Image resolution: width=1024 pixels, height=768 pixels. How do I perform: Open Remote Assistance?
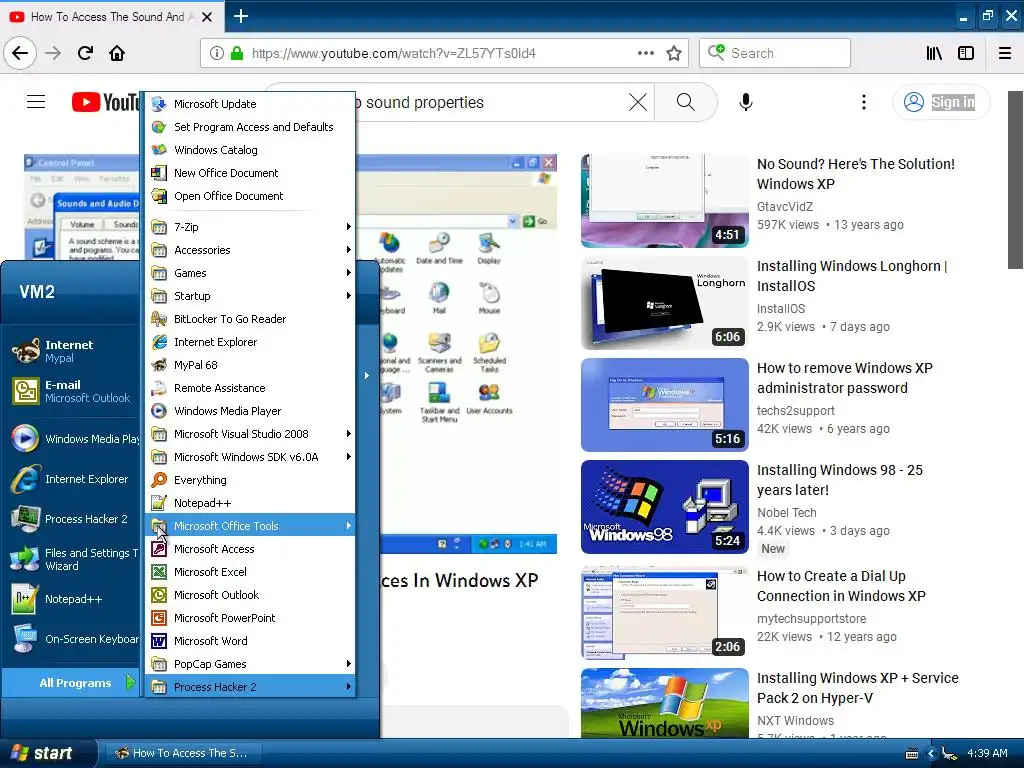pyautogui.click(x=250, y=387)
